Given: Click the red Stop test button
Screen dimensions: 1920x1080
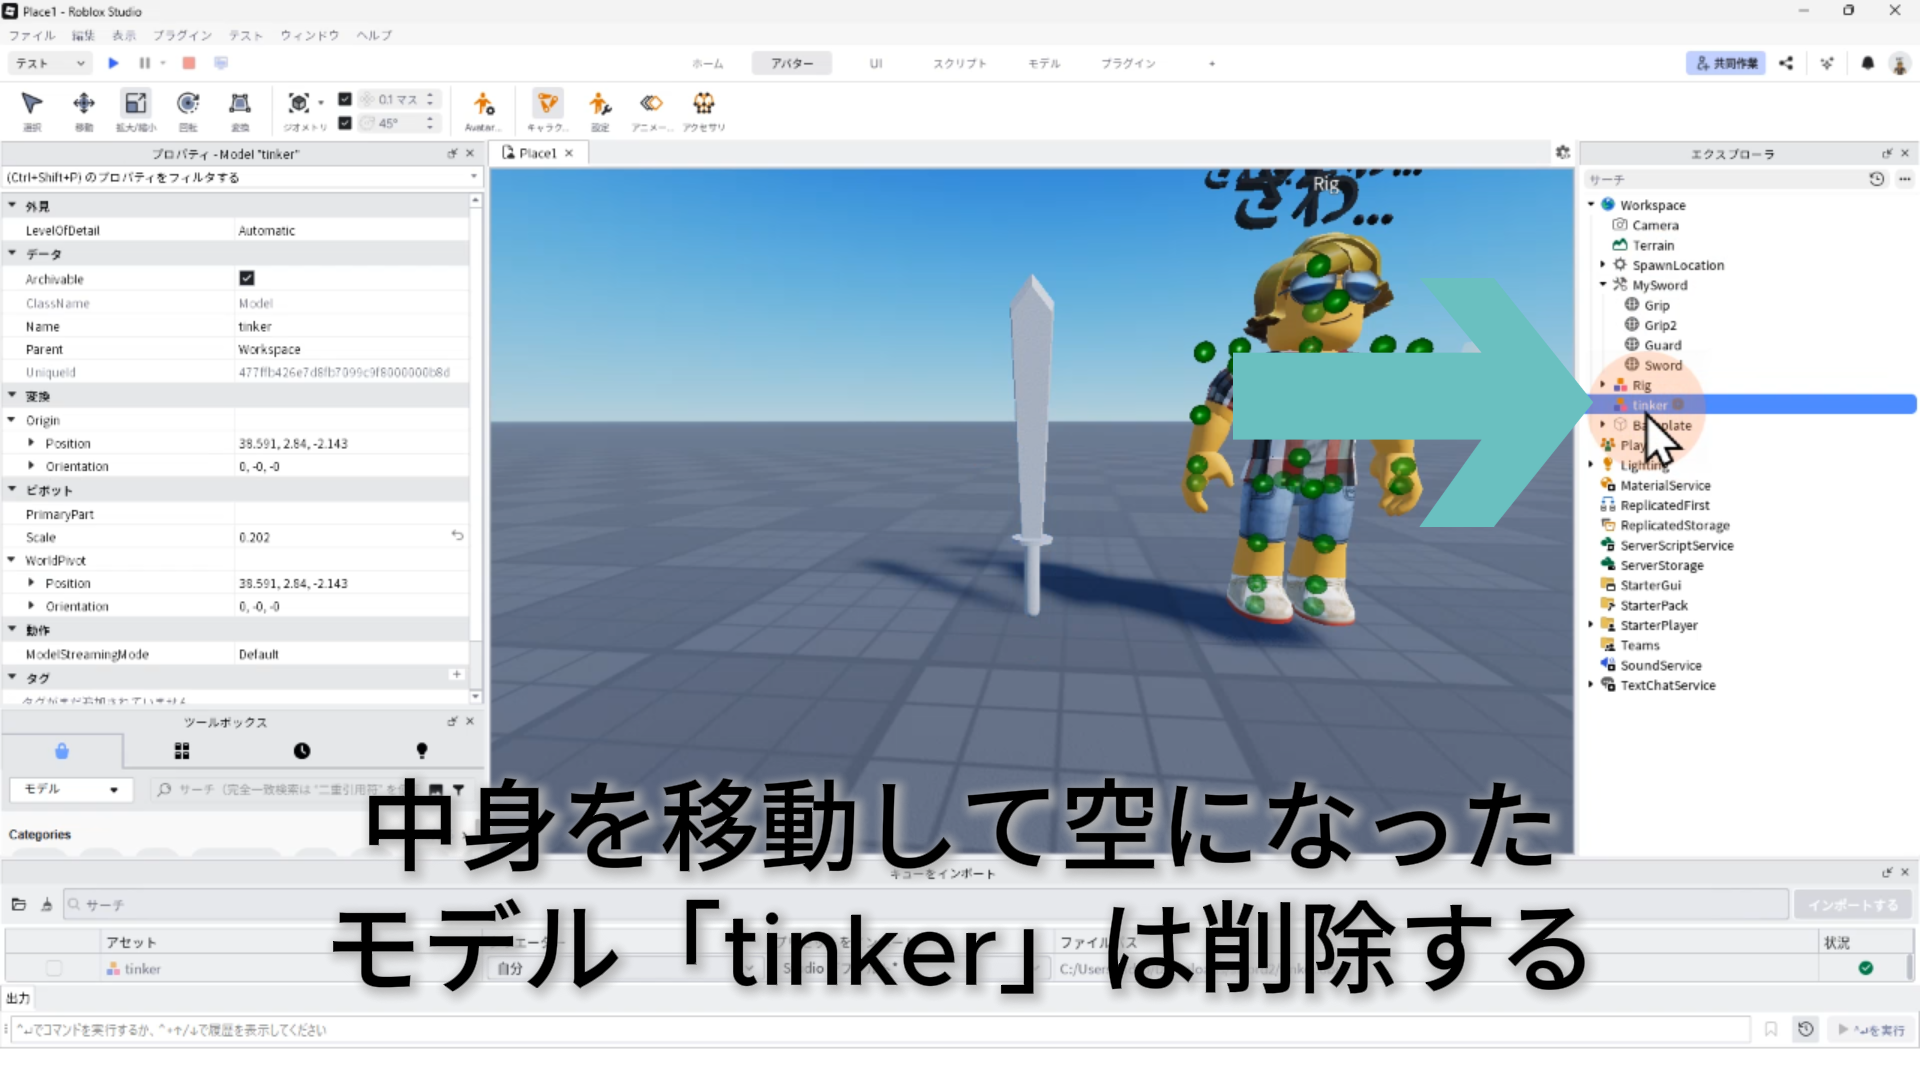Looking at the screenshot, I should coord(189,63).
